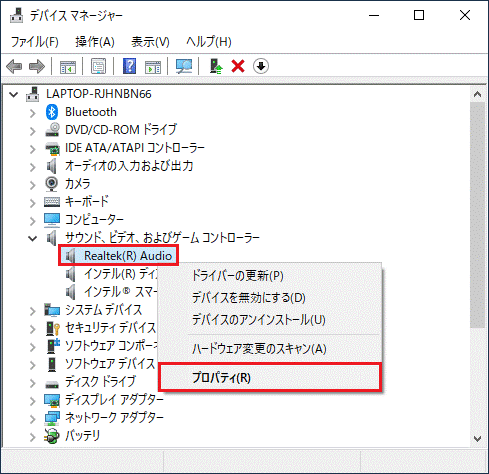Image resolution: width=489 pixels, height=474 pixels.
Task: Select the バッテリ row text
Action: 82,436
